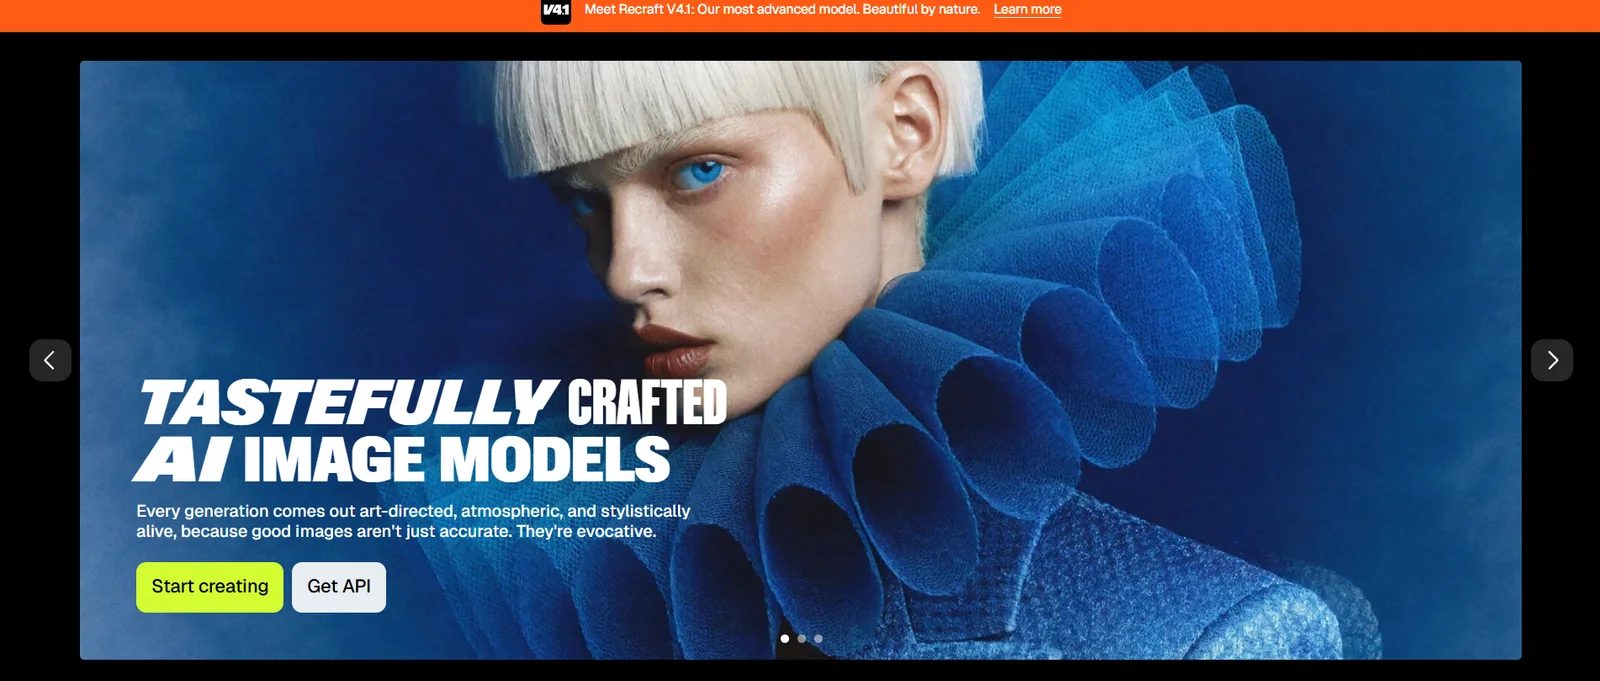Click the 'AI IMAGE MODELS' headline line
The height and width of the screenshot is (681, 1600).
402,460
